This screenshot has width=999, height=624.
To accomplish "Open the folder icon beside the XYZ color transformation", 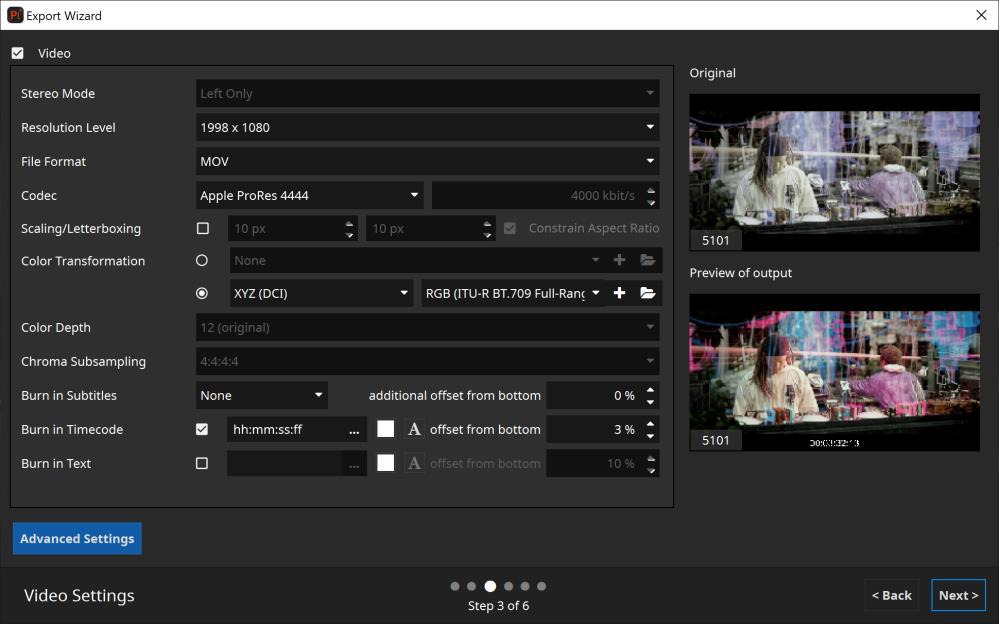I will [647, 293].
